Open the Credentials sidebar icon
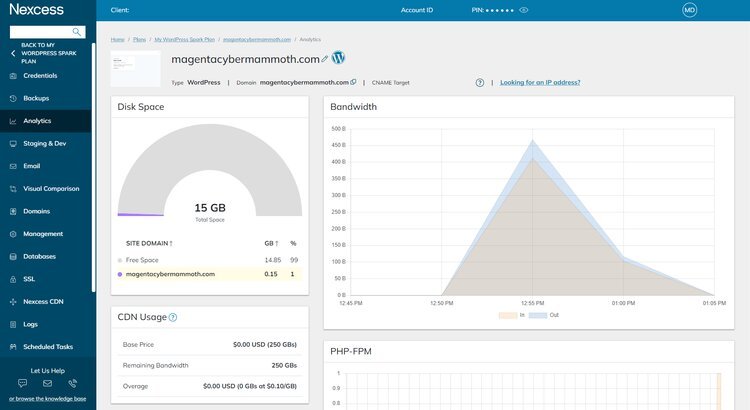Image resolution: width=750 pixels, height=410 pixels. point(13,76)
